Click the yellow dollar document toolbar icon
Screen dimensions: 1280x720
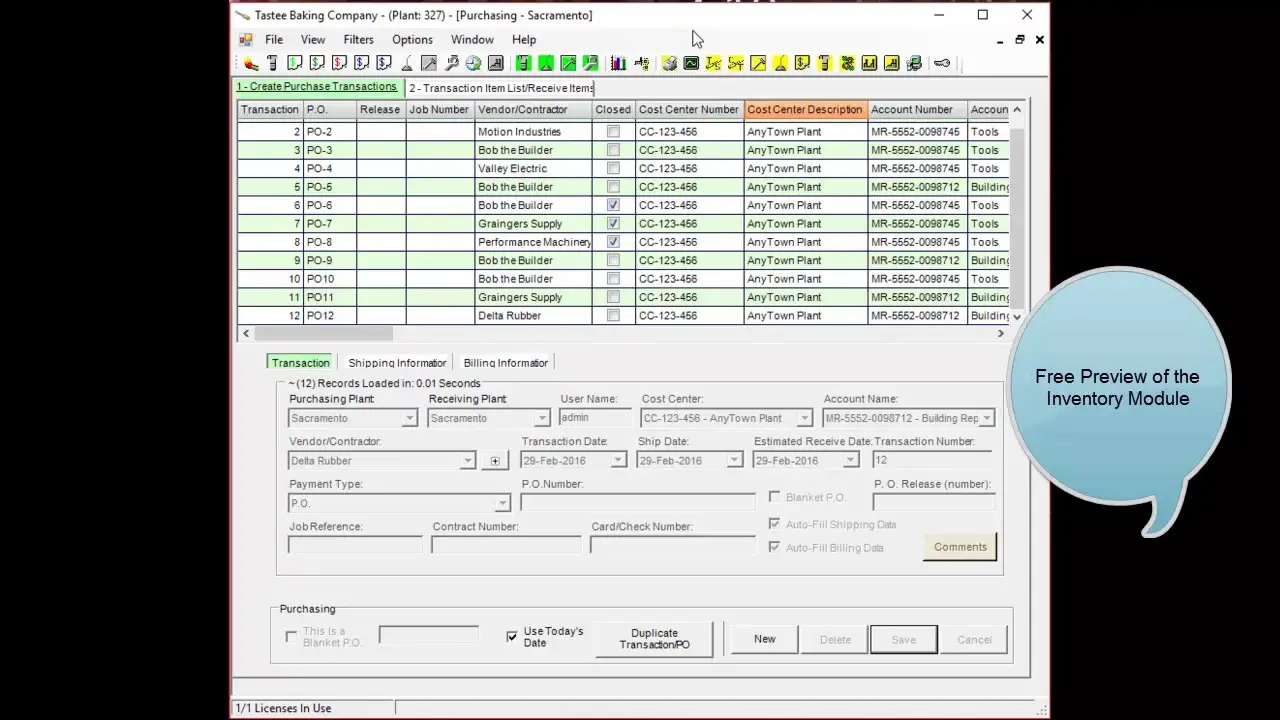[802, 63]
